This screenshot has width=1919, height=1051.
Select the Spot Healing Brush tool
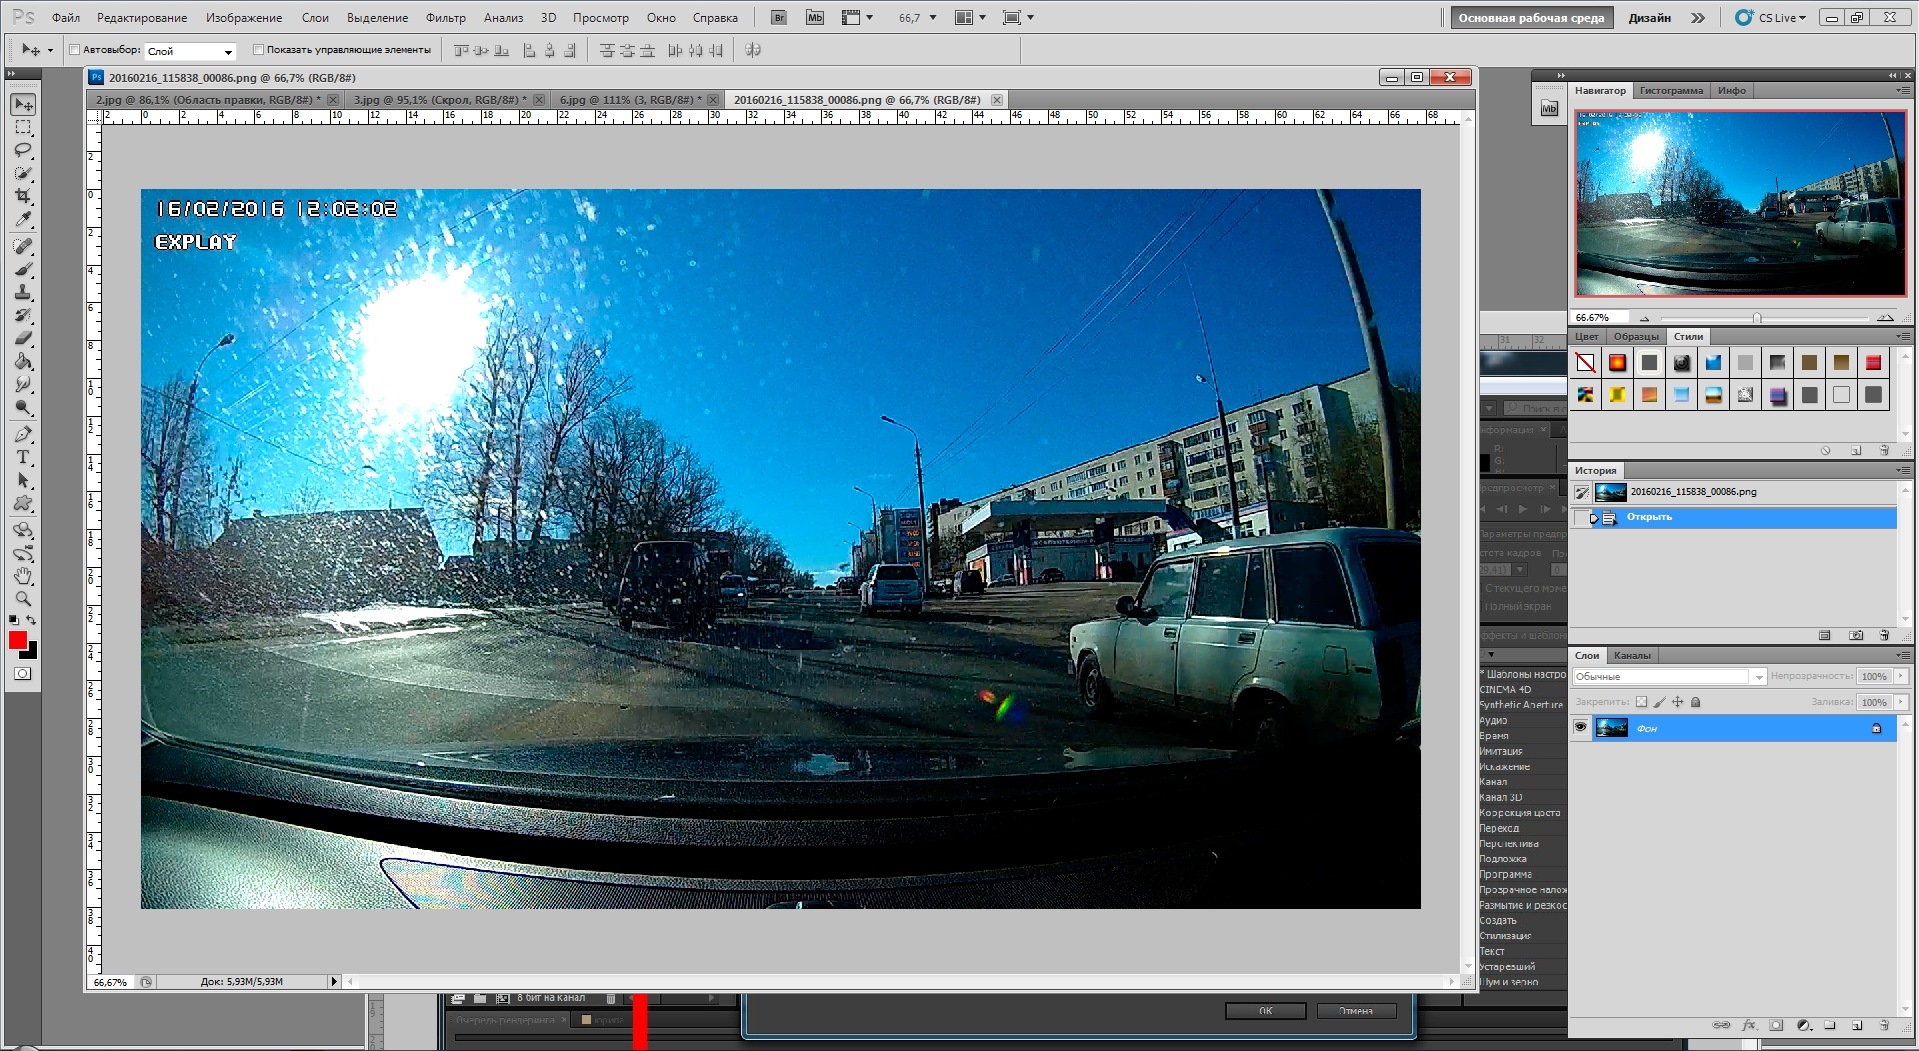pyautogui.click(x=23, y=247)
